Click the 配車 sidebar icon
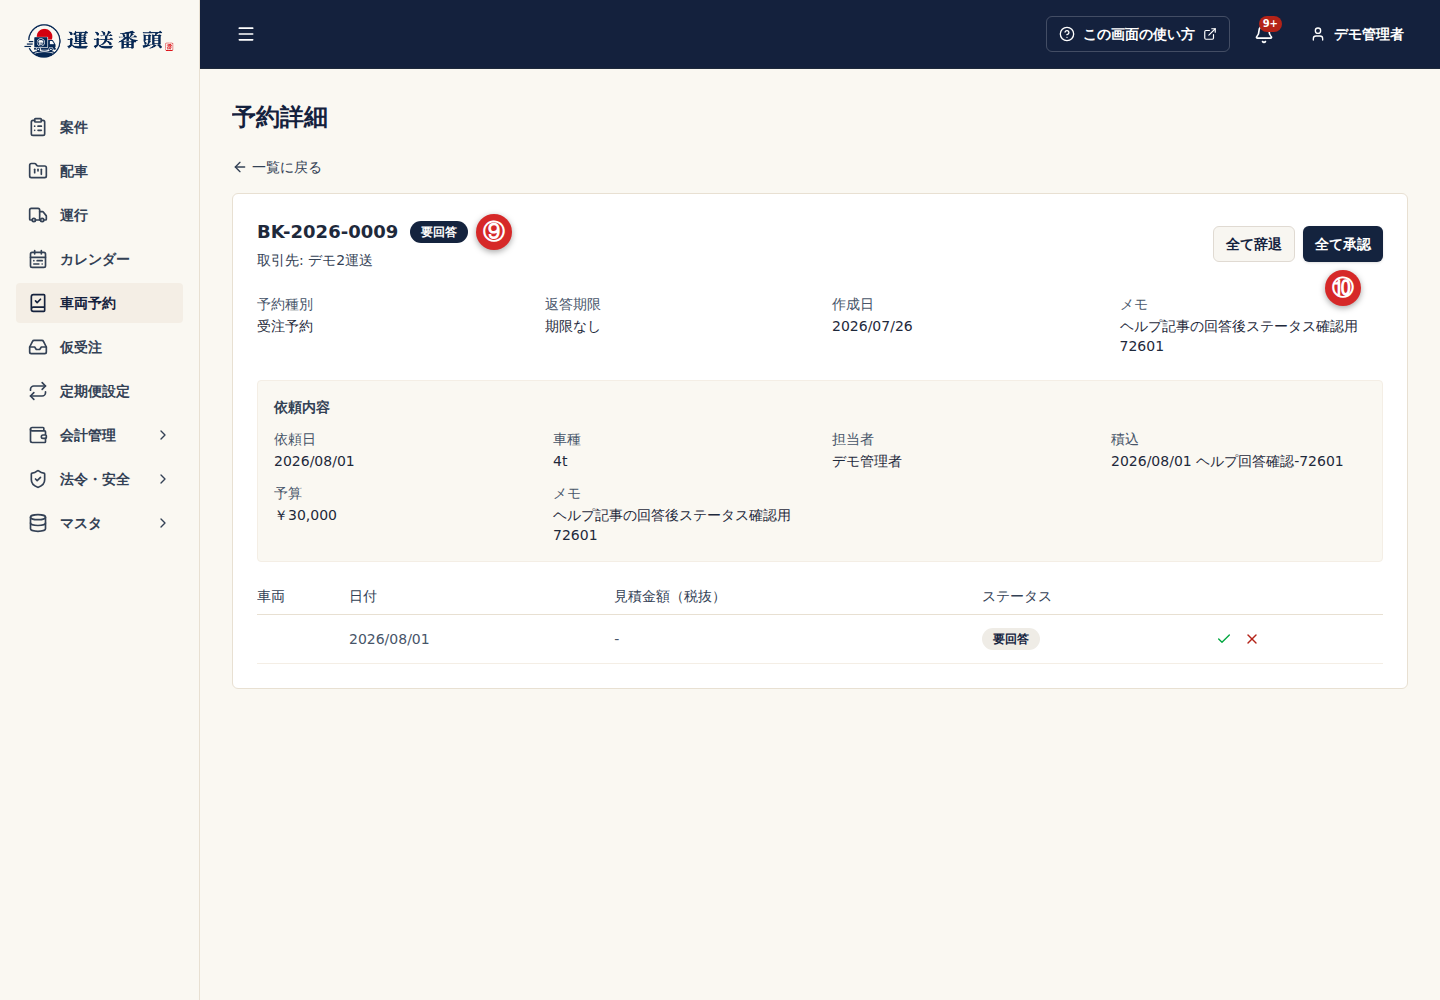 pos(38,171)
